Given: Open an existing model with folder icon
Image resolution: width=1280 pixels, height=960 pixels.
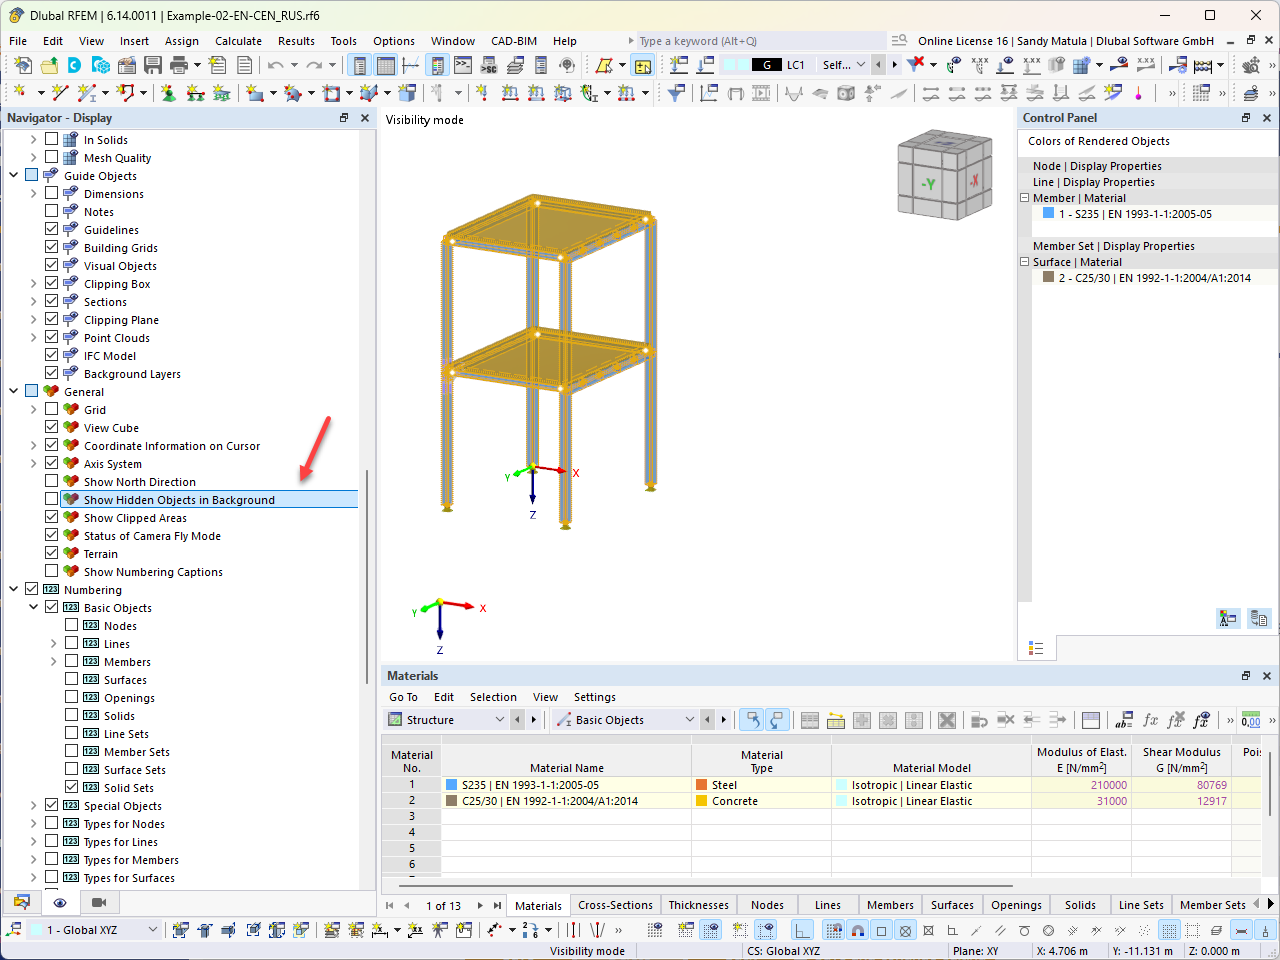Looking at the screenshot, I should click(49, 65).
